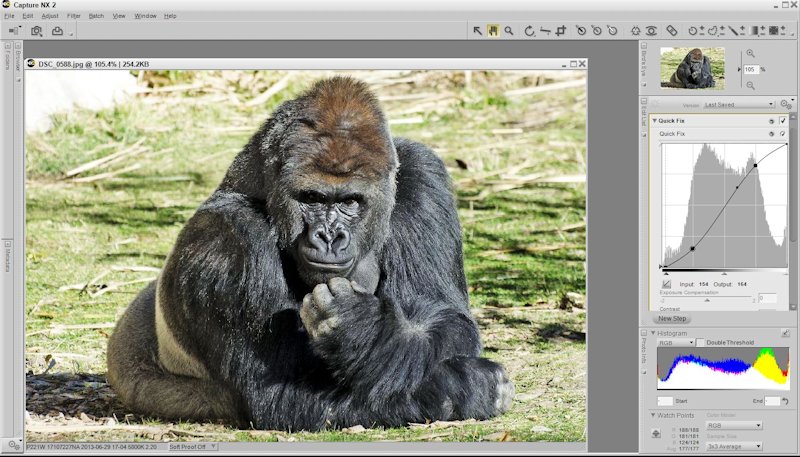Click the black point slider under curve

666,274
